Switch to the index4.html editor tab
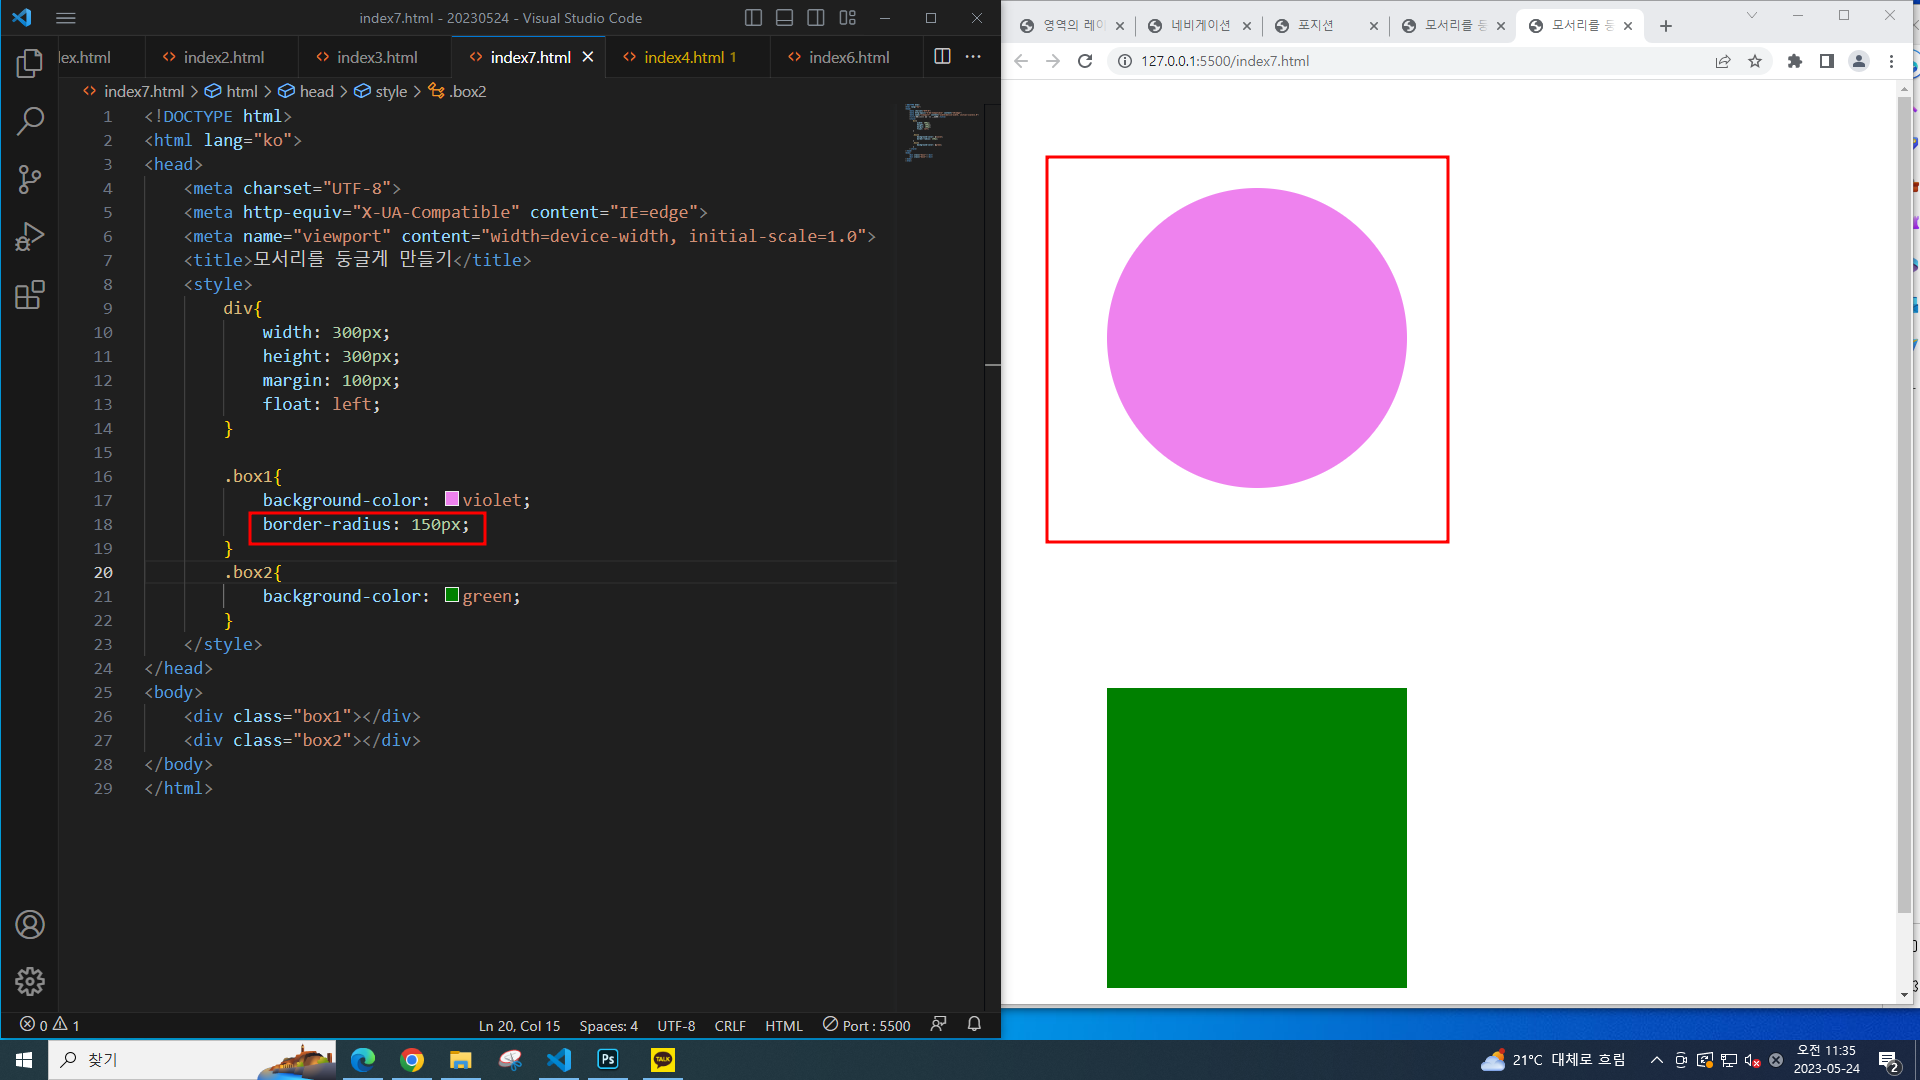 pyautogui.click(x=683, y=57)
